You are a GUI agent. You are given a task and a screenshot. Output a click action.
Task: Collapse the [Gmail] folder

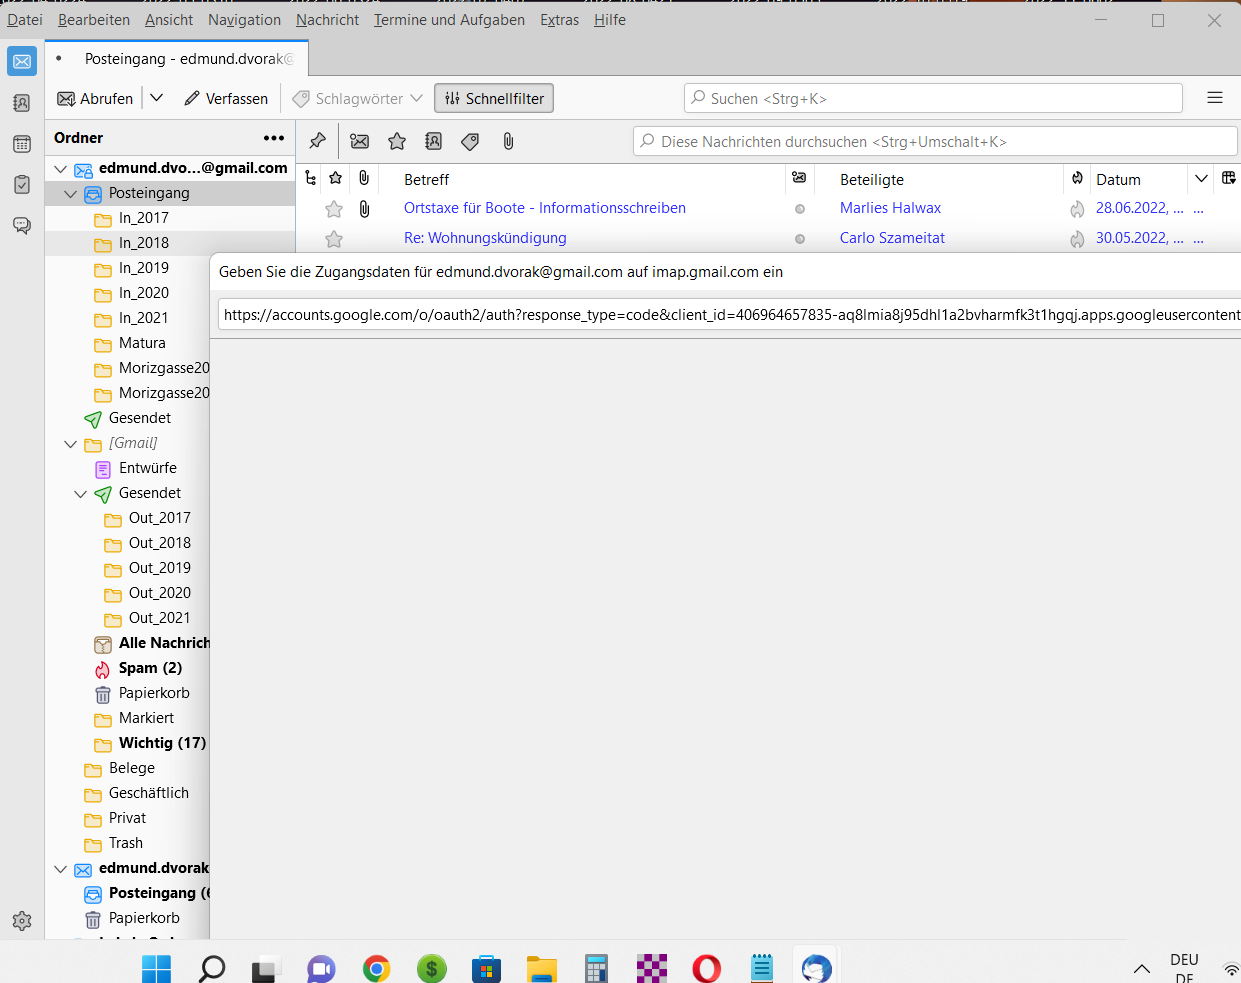point(70,444)
